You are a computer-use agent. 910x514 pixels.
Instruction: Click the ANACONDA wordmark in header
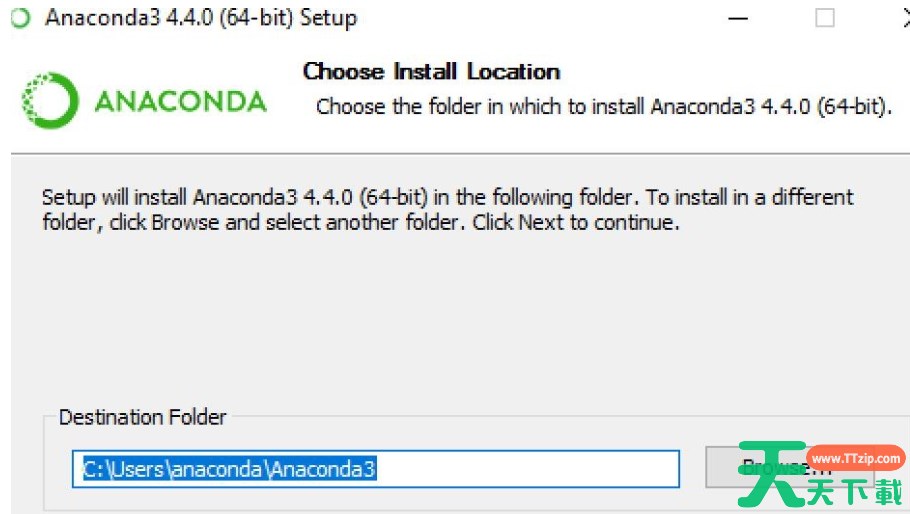click(180, 101)
